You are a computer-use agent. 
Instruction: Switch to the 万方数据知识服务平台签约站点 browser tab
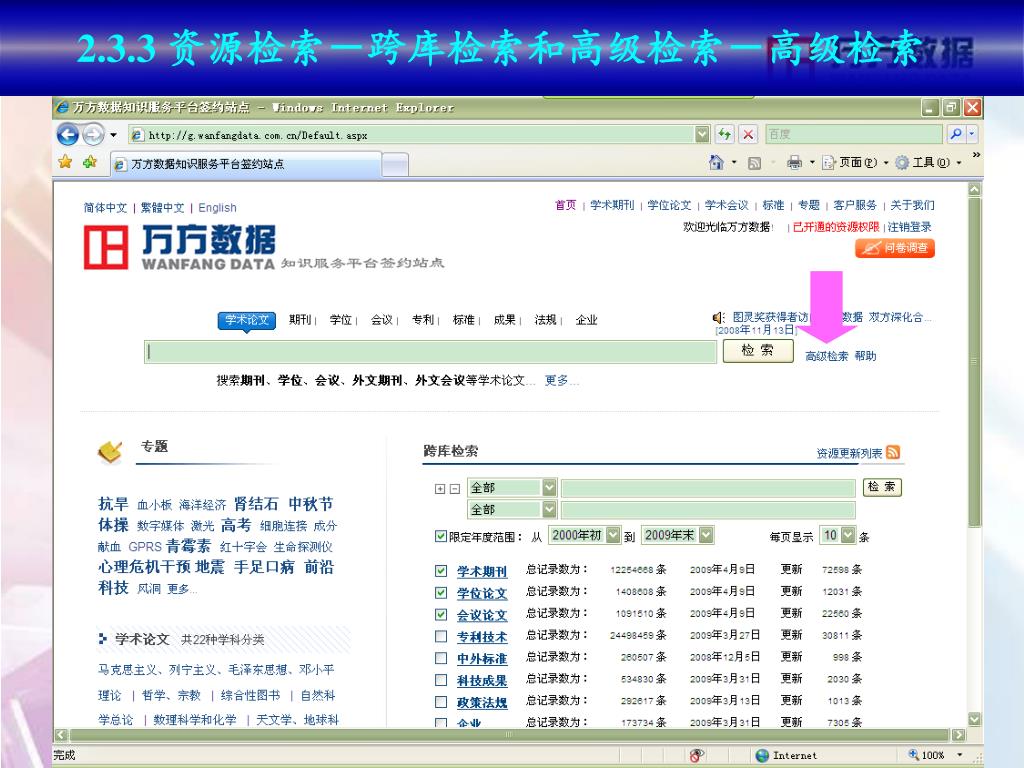click(x=246, y=164)
